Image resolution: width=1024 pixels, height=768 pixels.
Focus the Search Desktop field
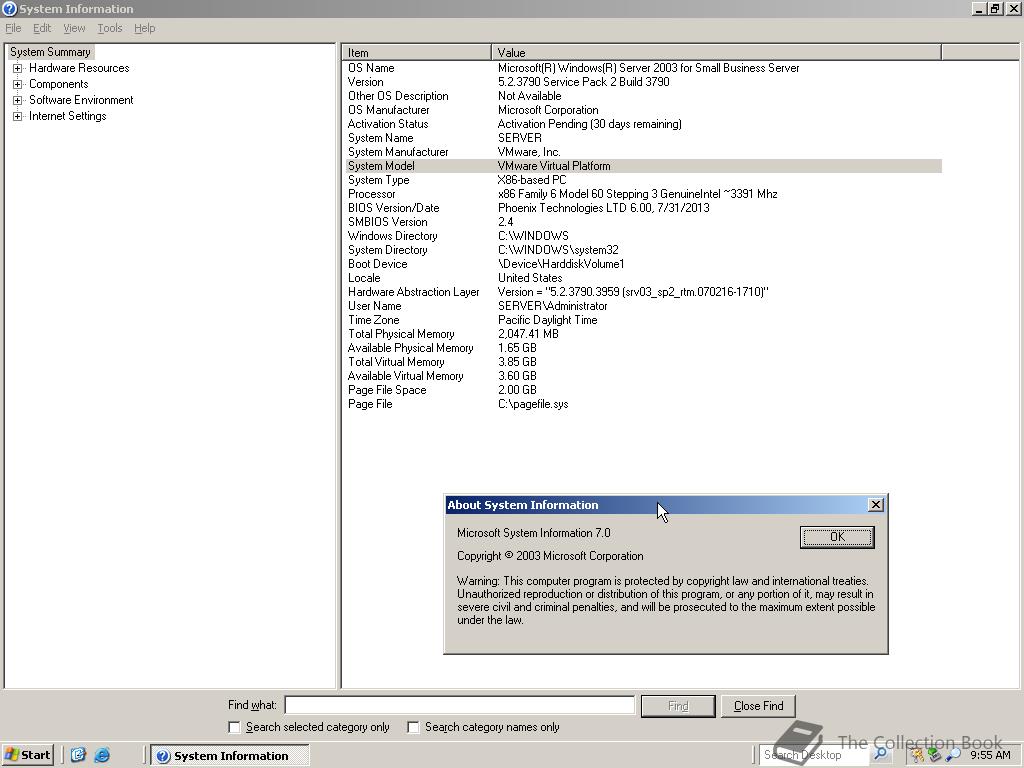pos(814,755)
